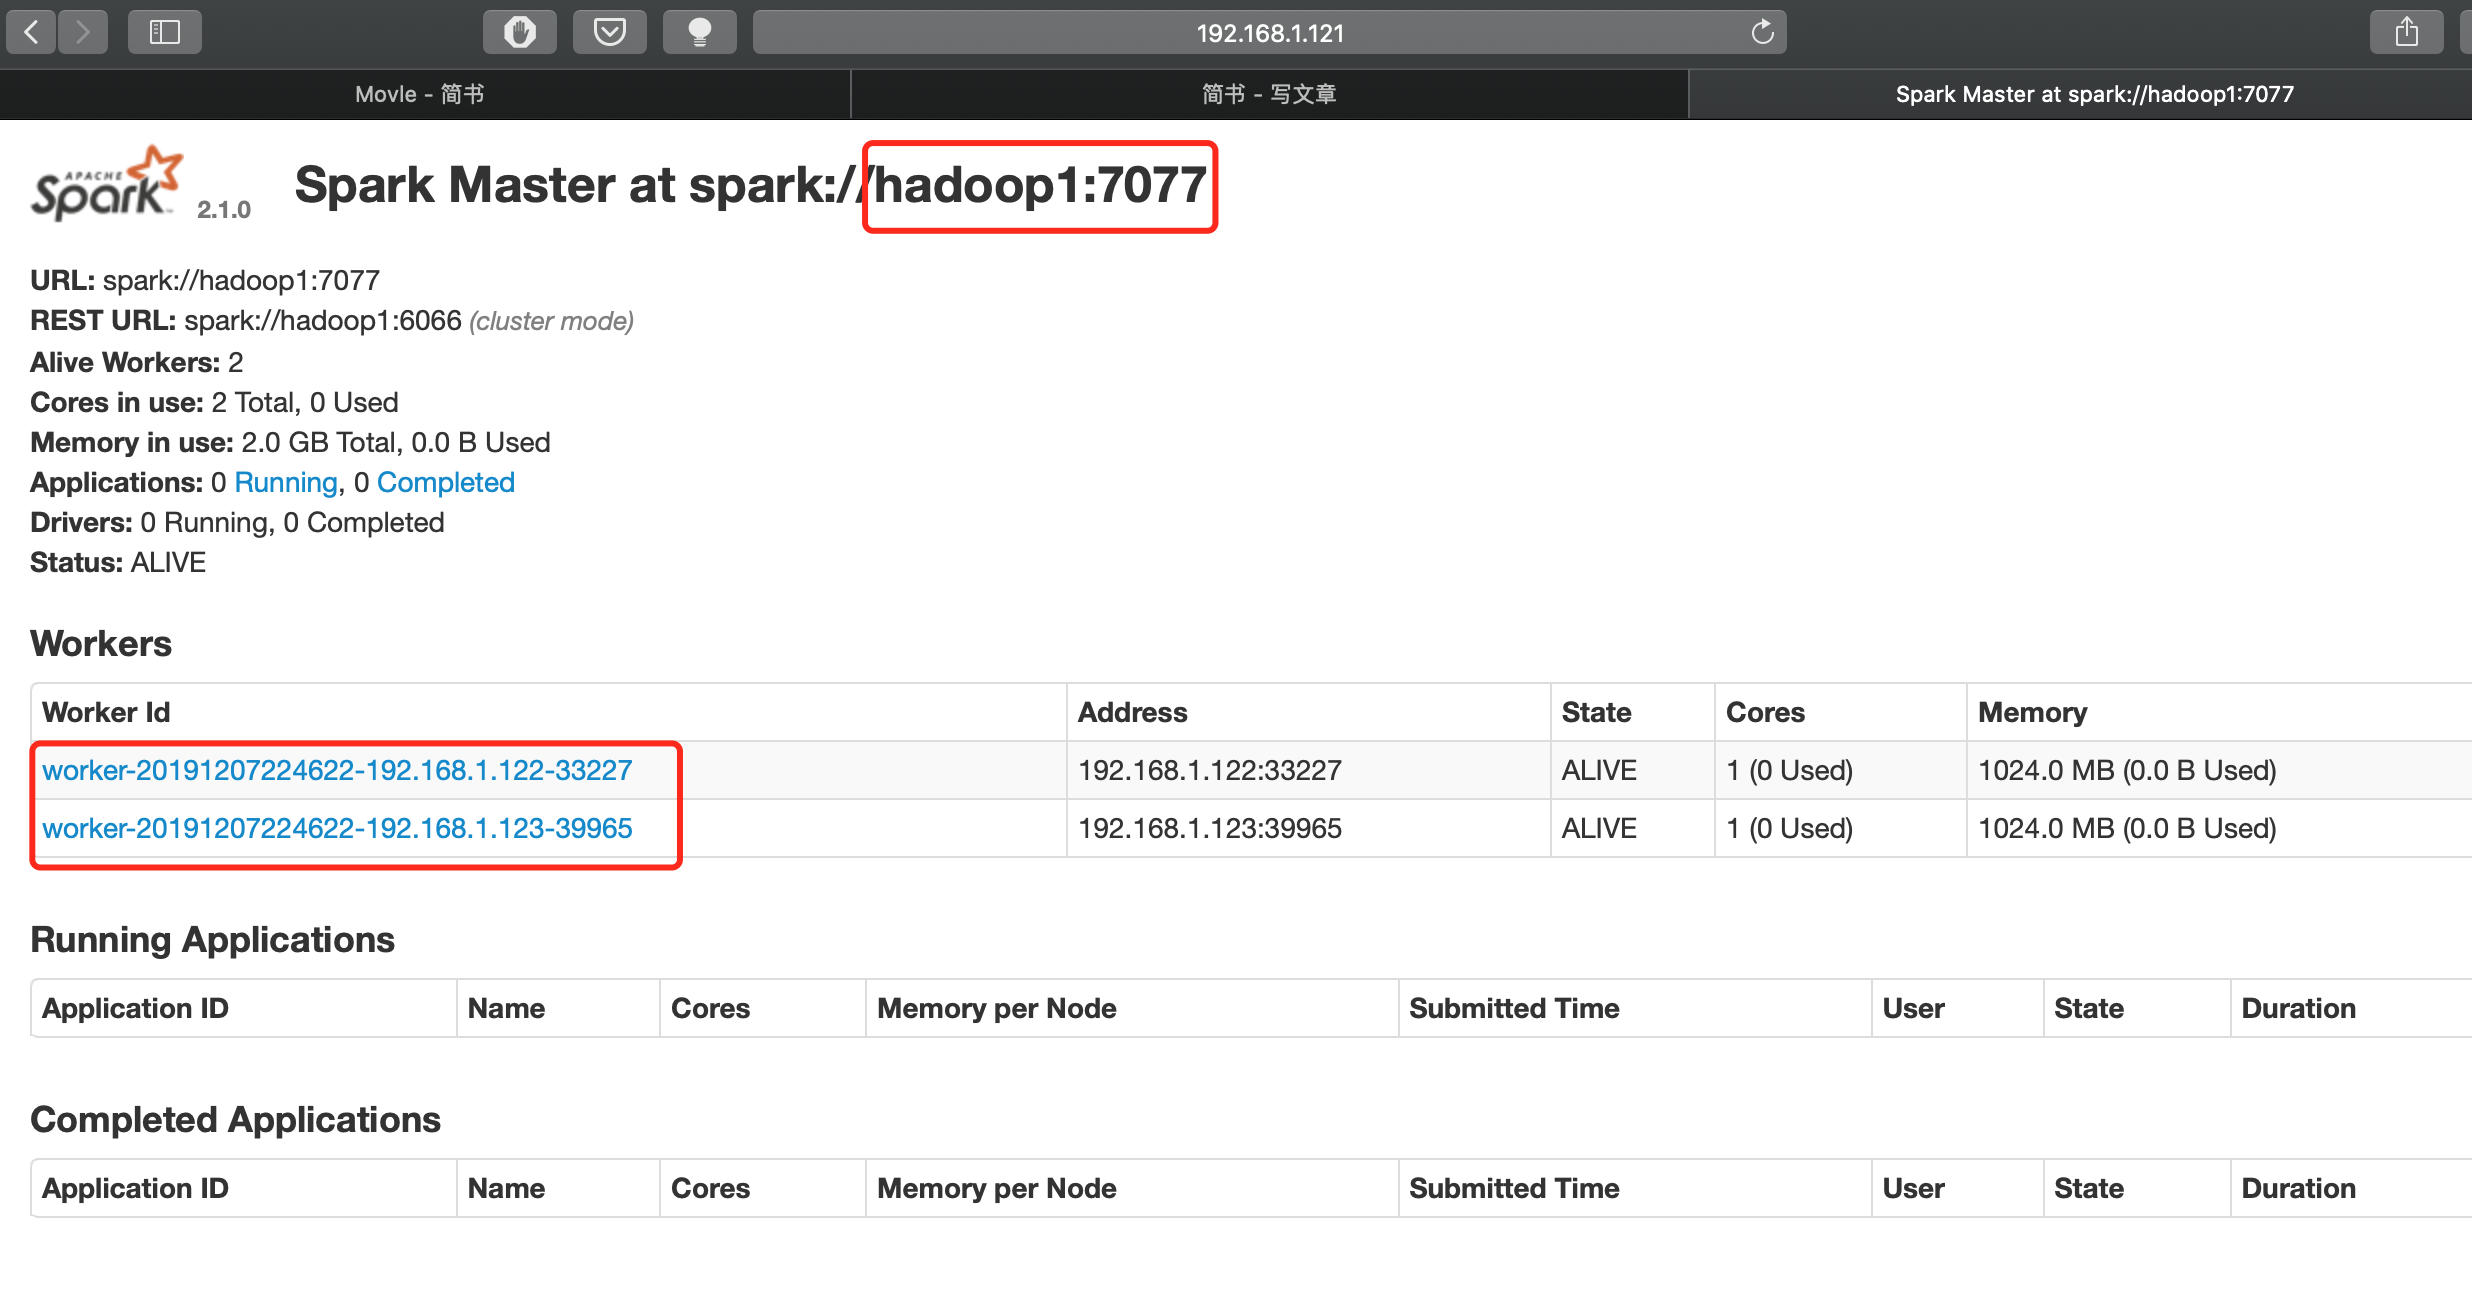
Task: Open the Running applications link
Action: (x=286, y=482)
